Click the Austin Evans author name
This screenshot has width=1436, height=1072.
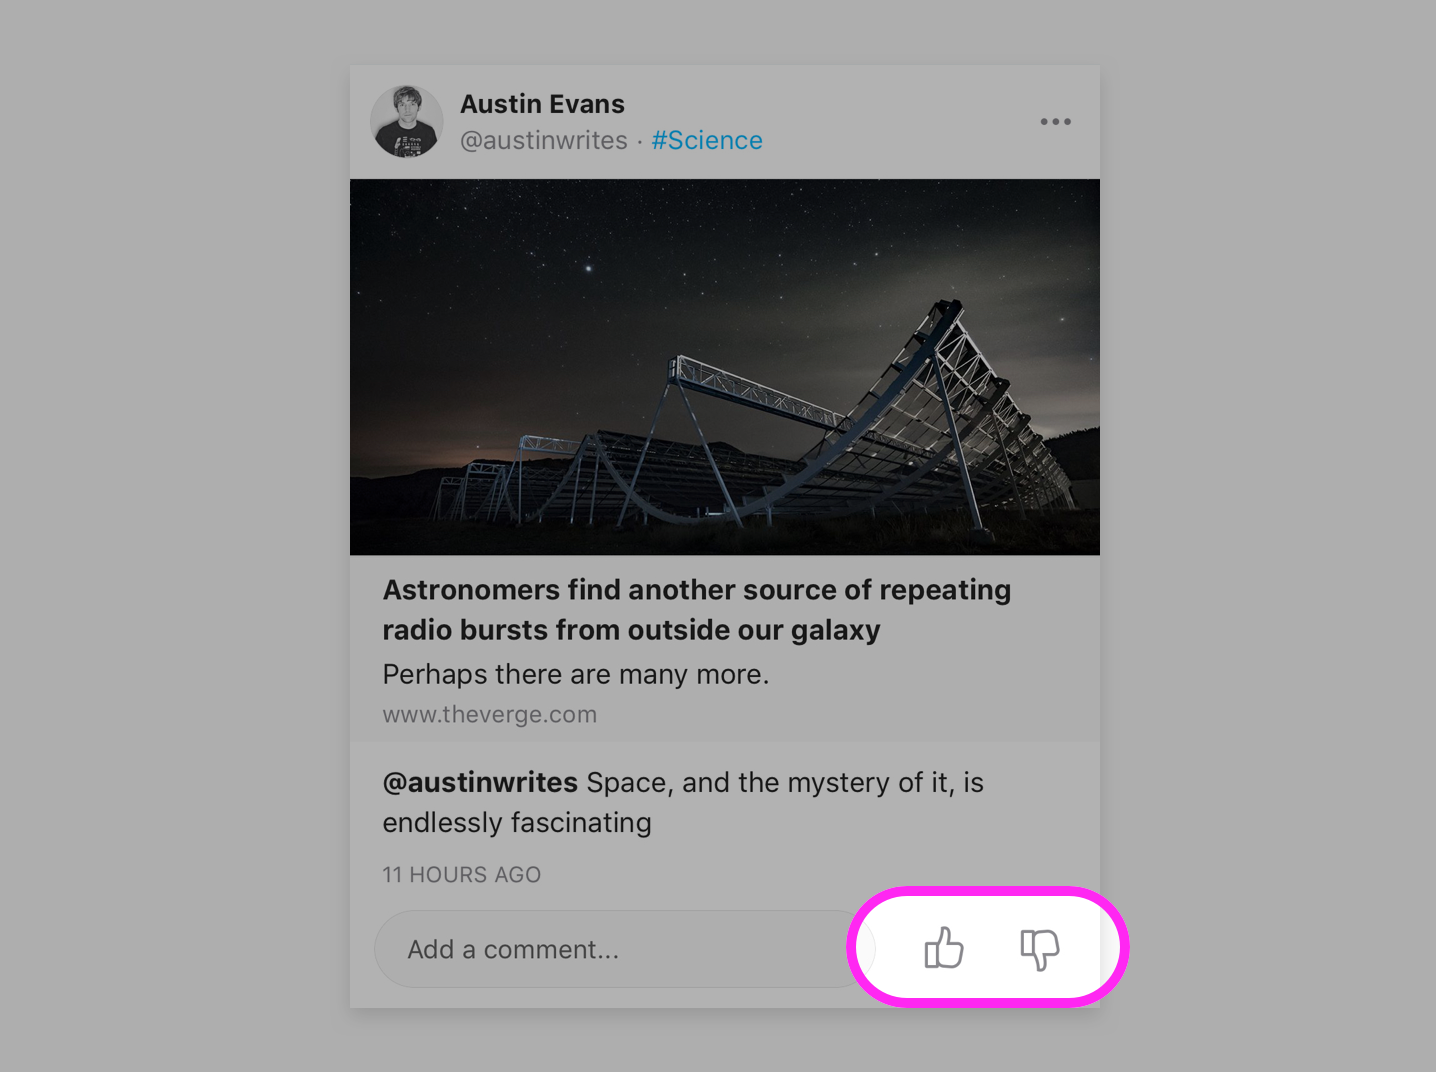(x=542, y=104)
